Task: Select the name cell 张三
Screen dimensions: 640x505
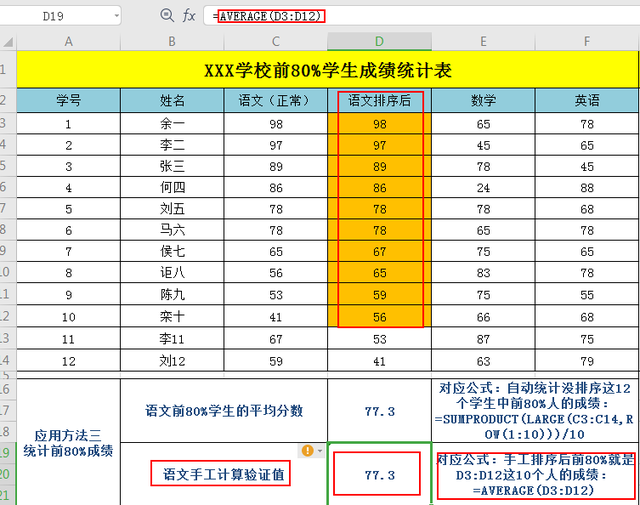Action: (x=172, y=166)
